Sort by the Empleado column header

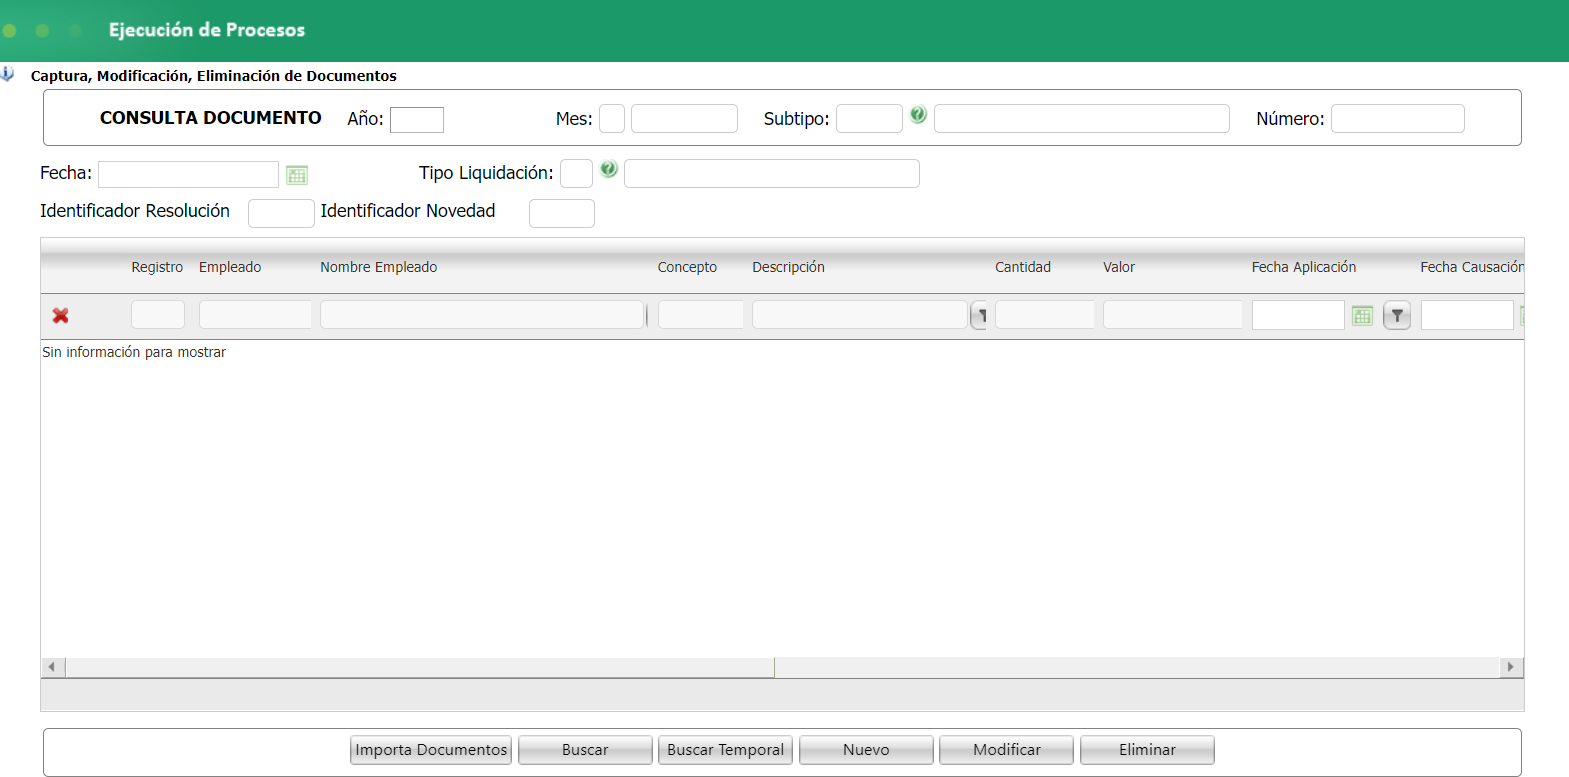coord(230,267)
